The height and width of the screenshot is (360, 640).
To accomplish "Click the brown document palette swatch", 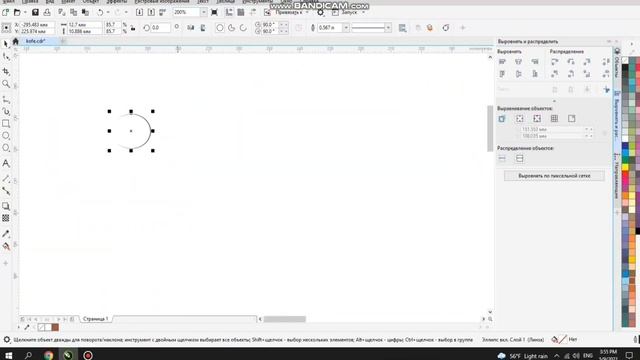I will (55, 327).
